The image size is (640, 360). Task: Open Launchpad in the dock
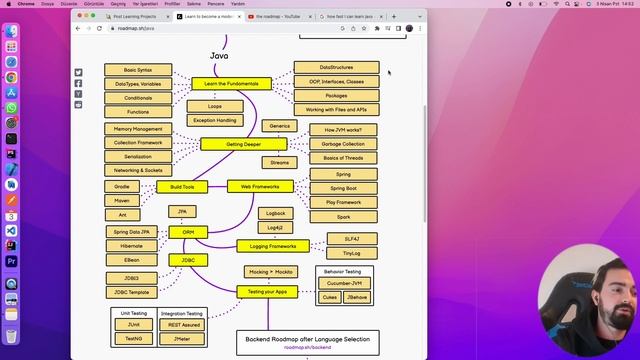pos(11,47)
